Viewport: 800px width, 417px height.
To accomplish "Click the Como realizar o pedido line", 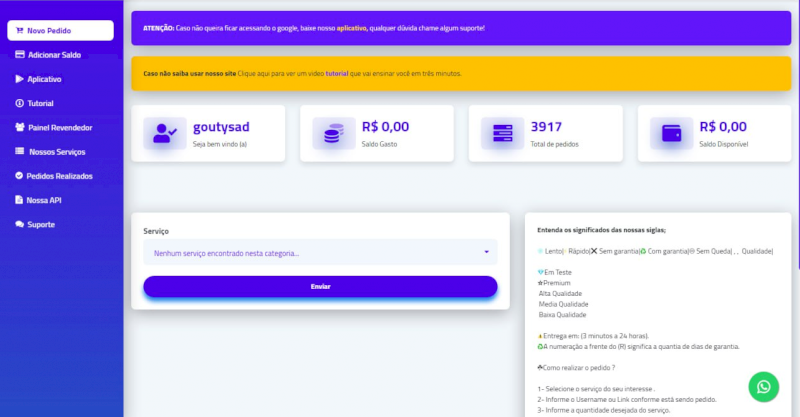I will pos(576,367).
